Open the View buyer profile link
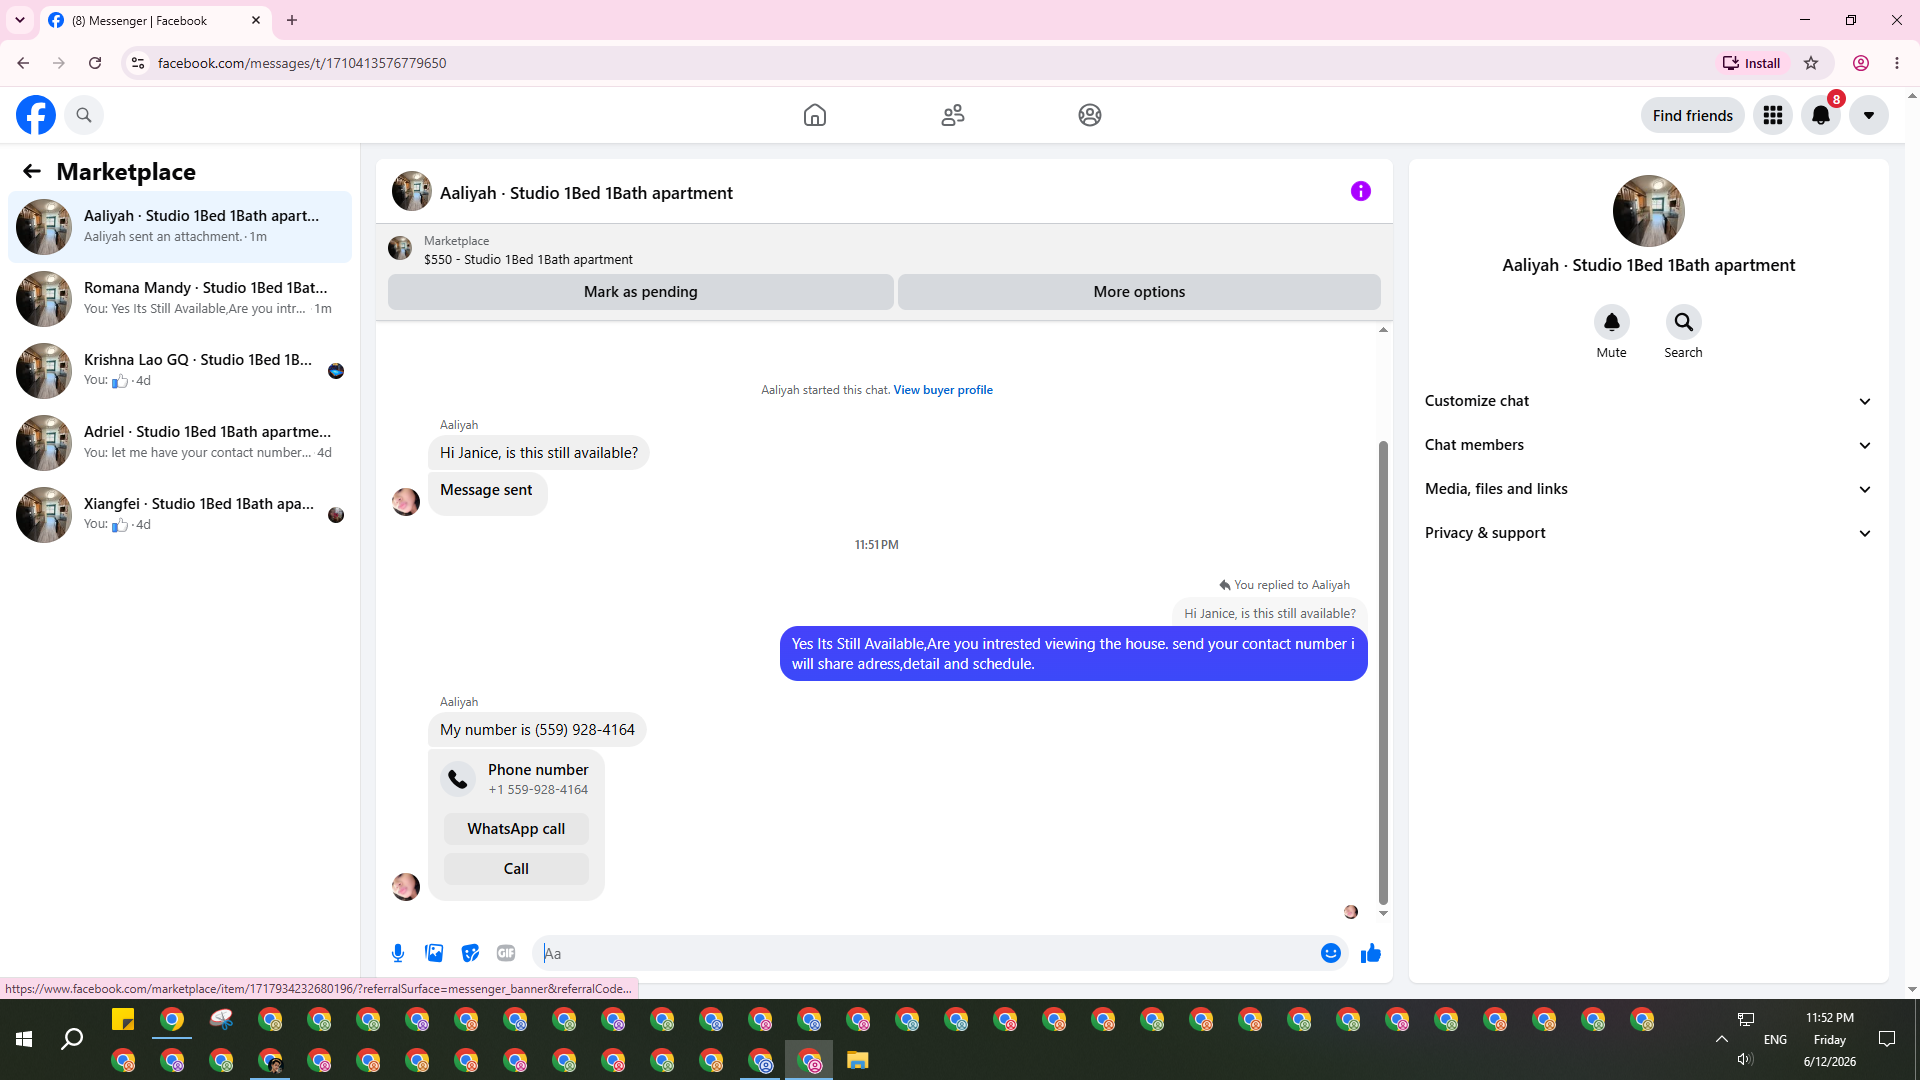This screenshot has height=1080, width=1920. [943, 390]
